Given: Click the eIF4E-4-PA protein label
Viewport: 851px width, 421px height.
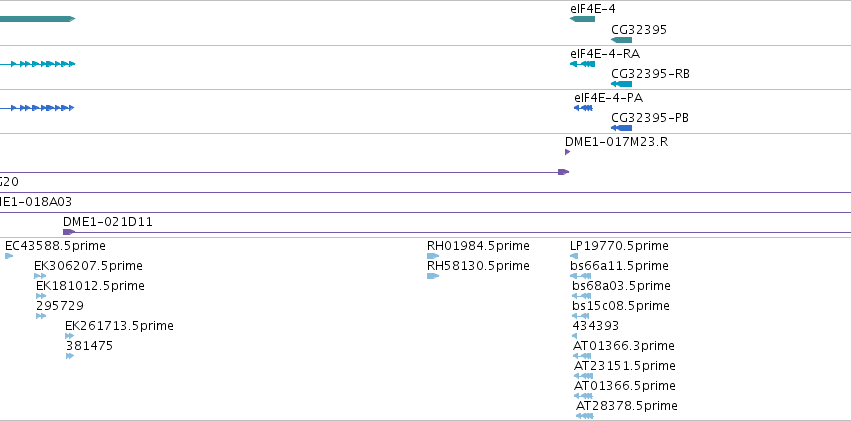Looking at the screenshot, I should tap(608, 98).
